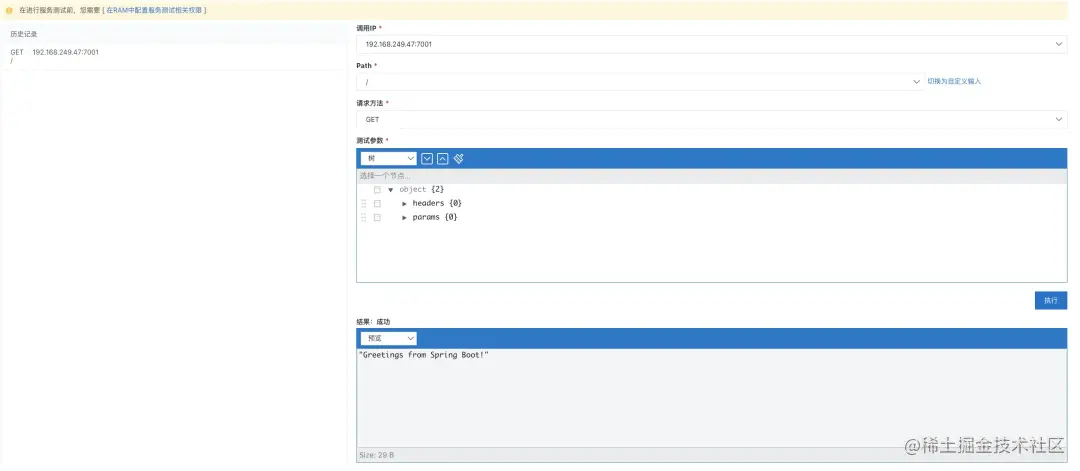1080x471 pixels.
Task: Click the collapse-all nodes icon in parameter toolbar
Action: pyautogui.click(x=443, y=158)
